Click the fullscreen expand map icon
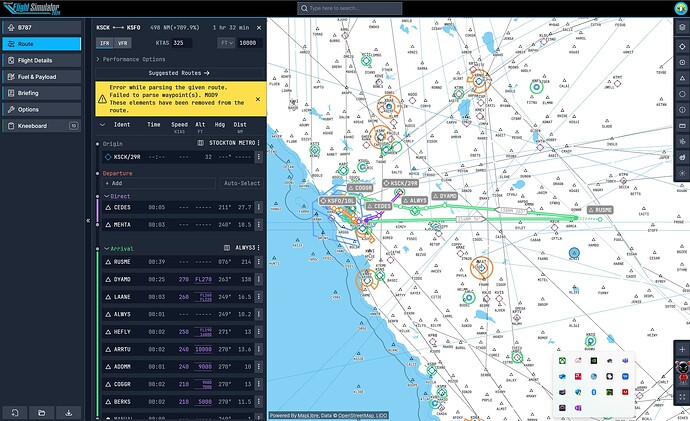The image size is (690, 421). coord(682,397)
